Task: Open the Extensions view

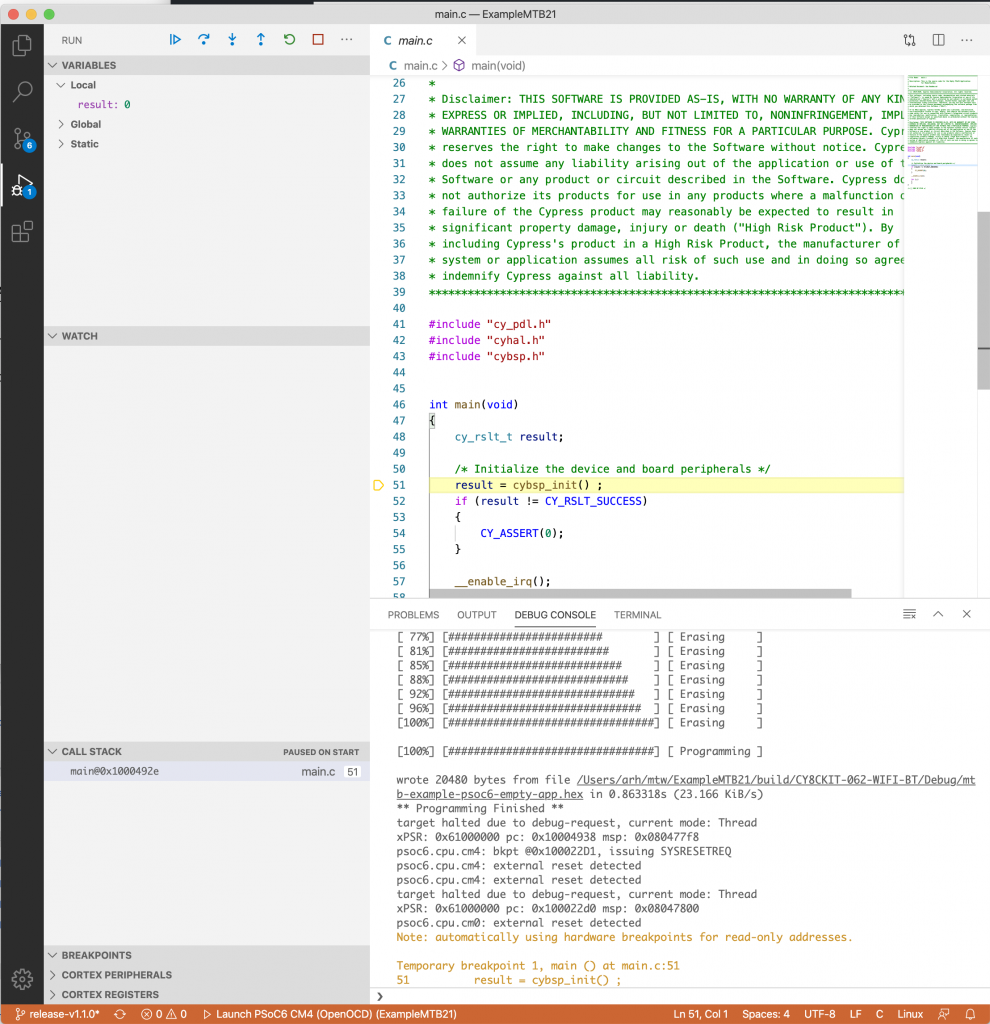Action: [x=22, y=232]
